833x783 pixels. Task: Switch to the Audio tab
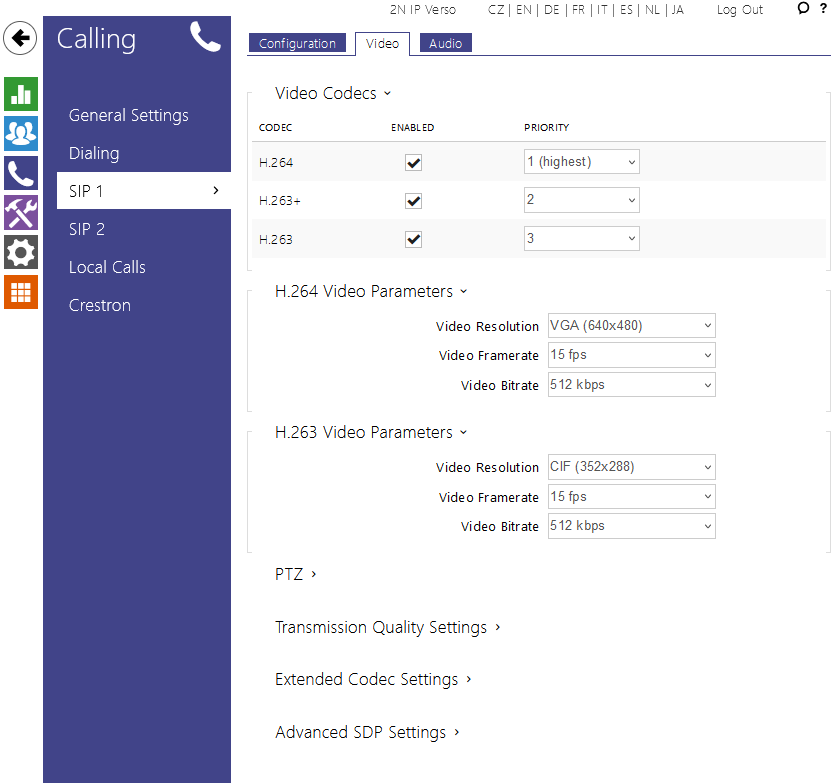(445, 43)
